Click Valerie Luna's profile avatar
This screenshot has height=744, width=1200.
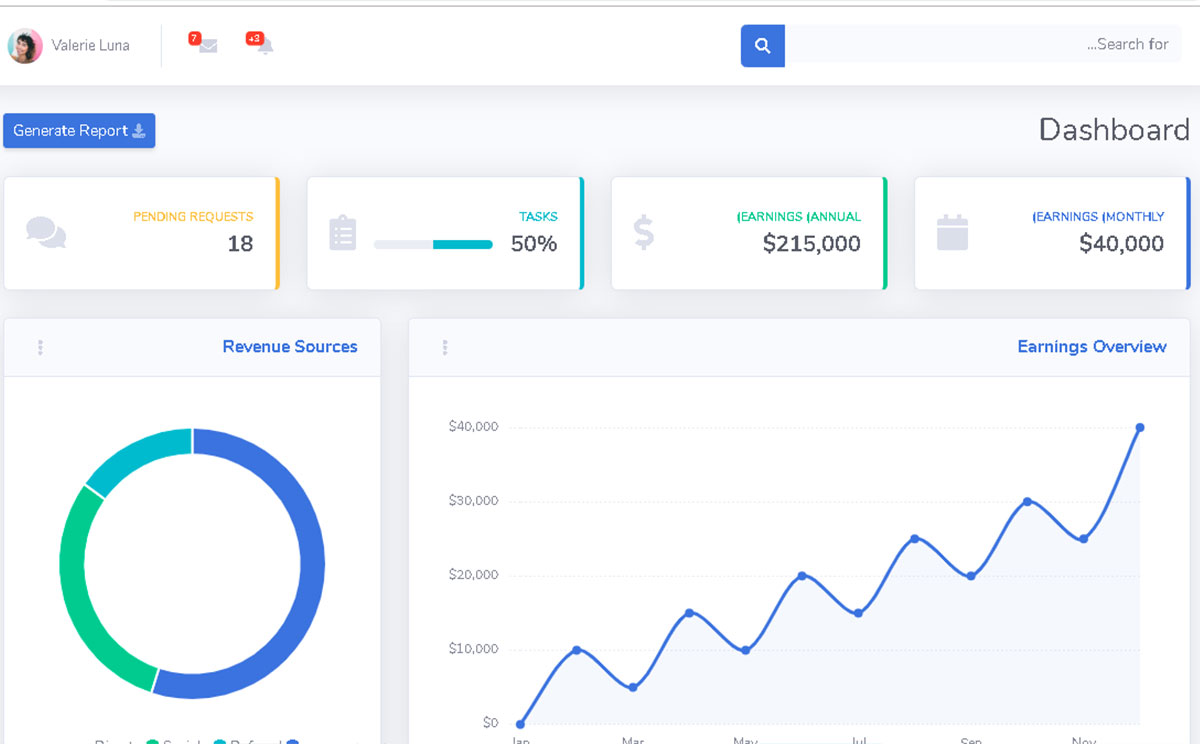point(25,45)
